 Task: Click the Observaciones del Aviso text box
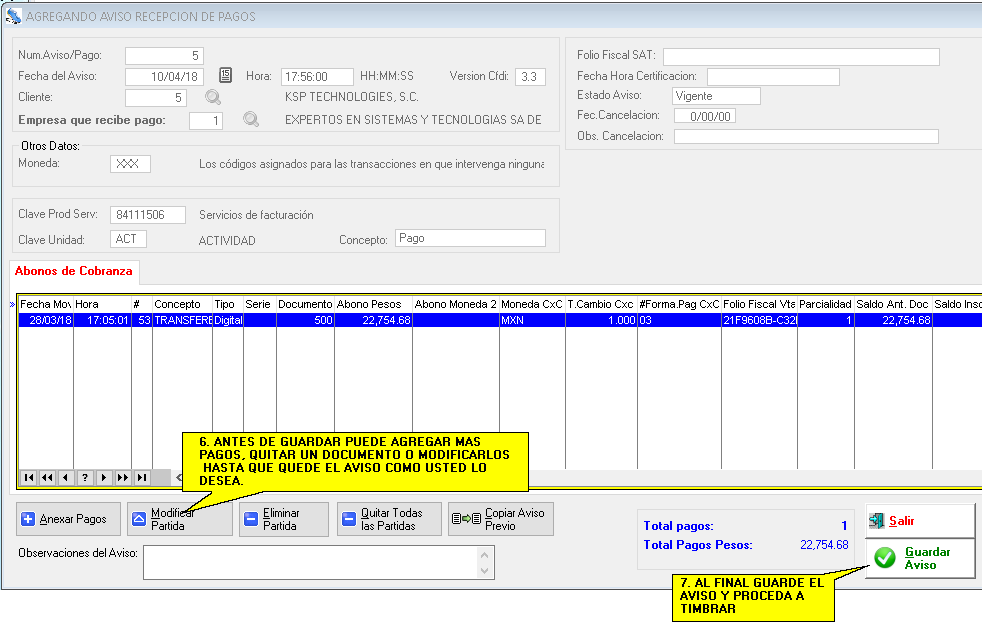click(x=318, y=562)
